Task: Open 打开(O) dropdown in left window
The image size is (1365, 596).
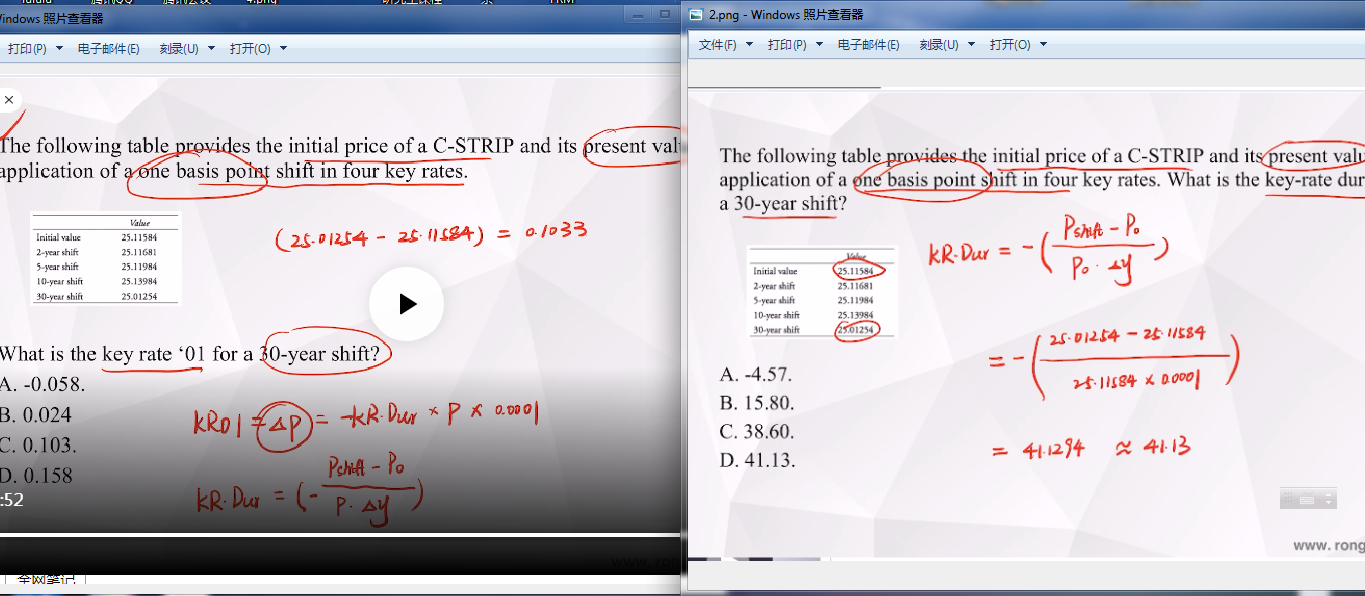Action: pos(258,48)
